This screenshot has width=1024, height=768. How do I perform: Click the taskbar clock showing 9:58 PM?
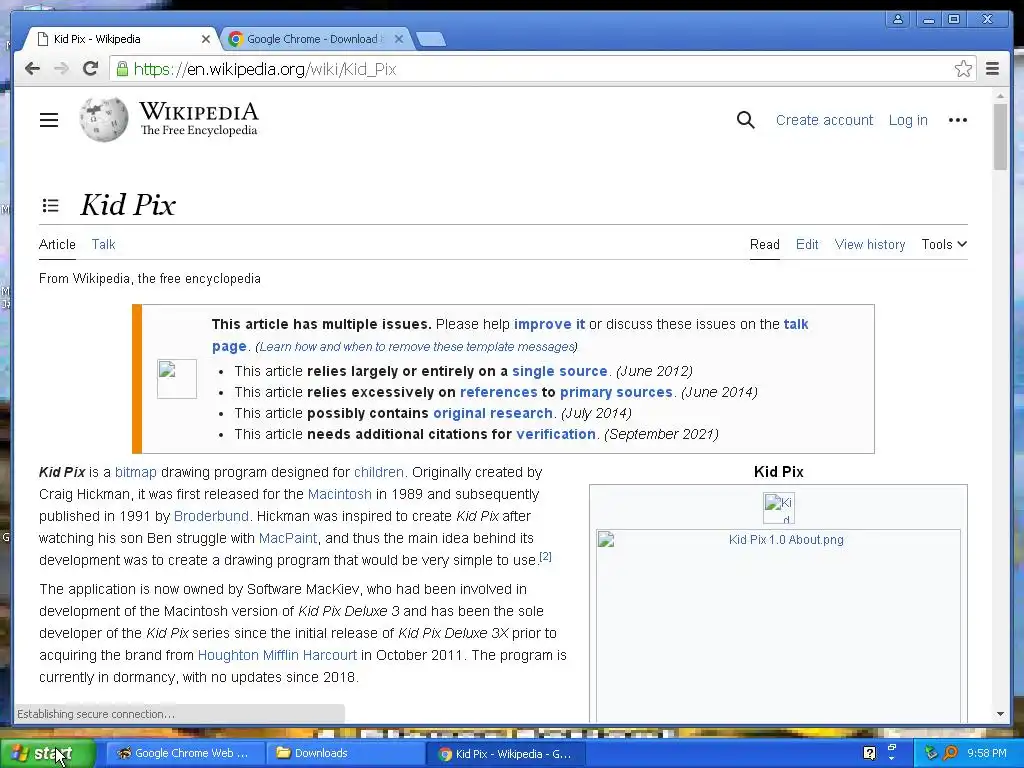(987, 753)
